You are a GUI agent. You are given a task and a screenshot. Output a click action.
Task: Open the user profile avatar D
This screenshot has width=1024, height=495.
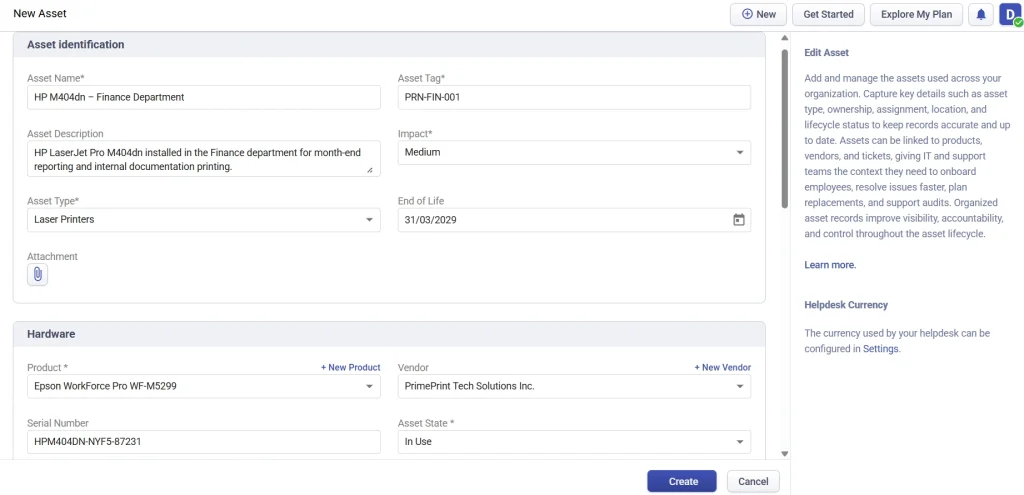[1010, 14]
